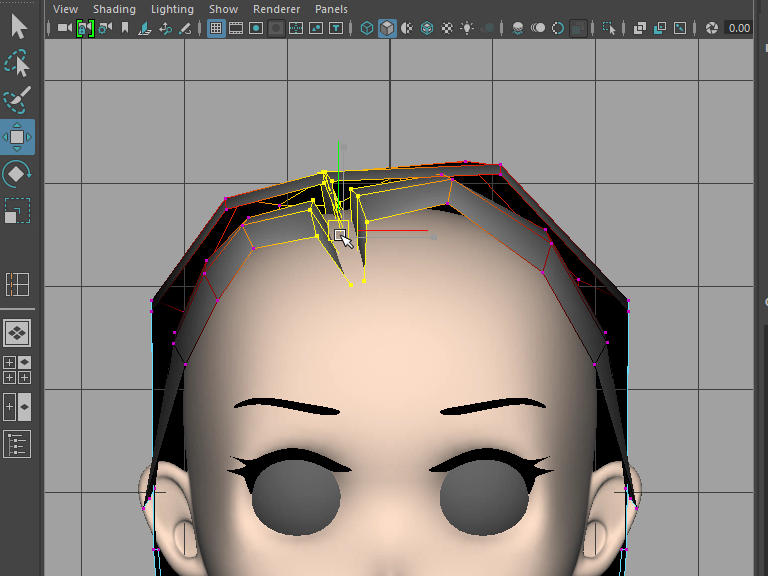The width and height of the screenshot is (768, 576).
Task: Select the Scale tool
Action: click(17, 211)
